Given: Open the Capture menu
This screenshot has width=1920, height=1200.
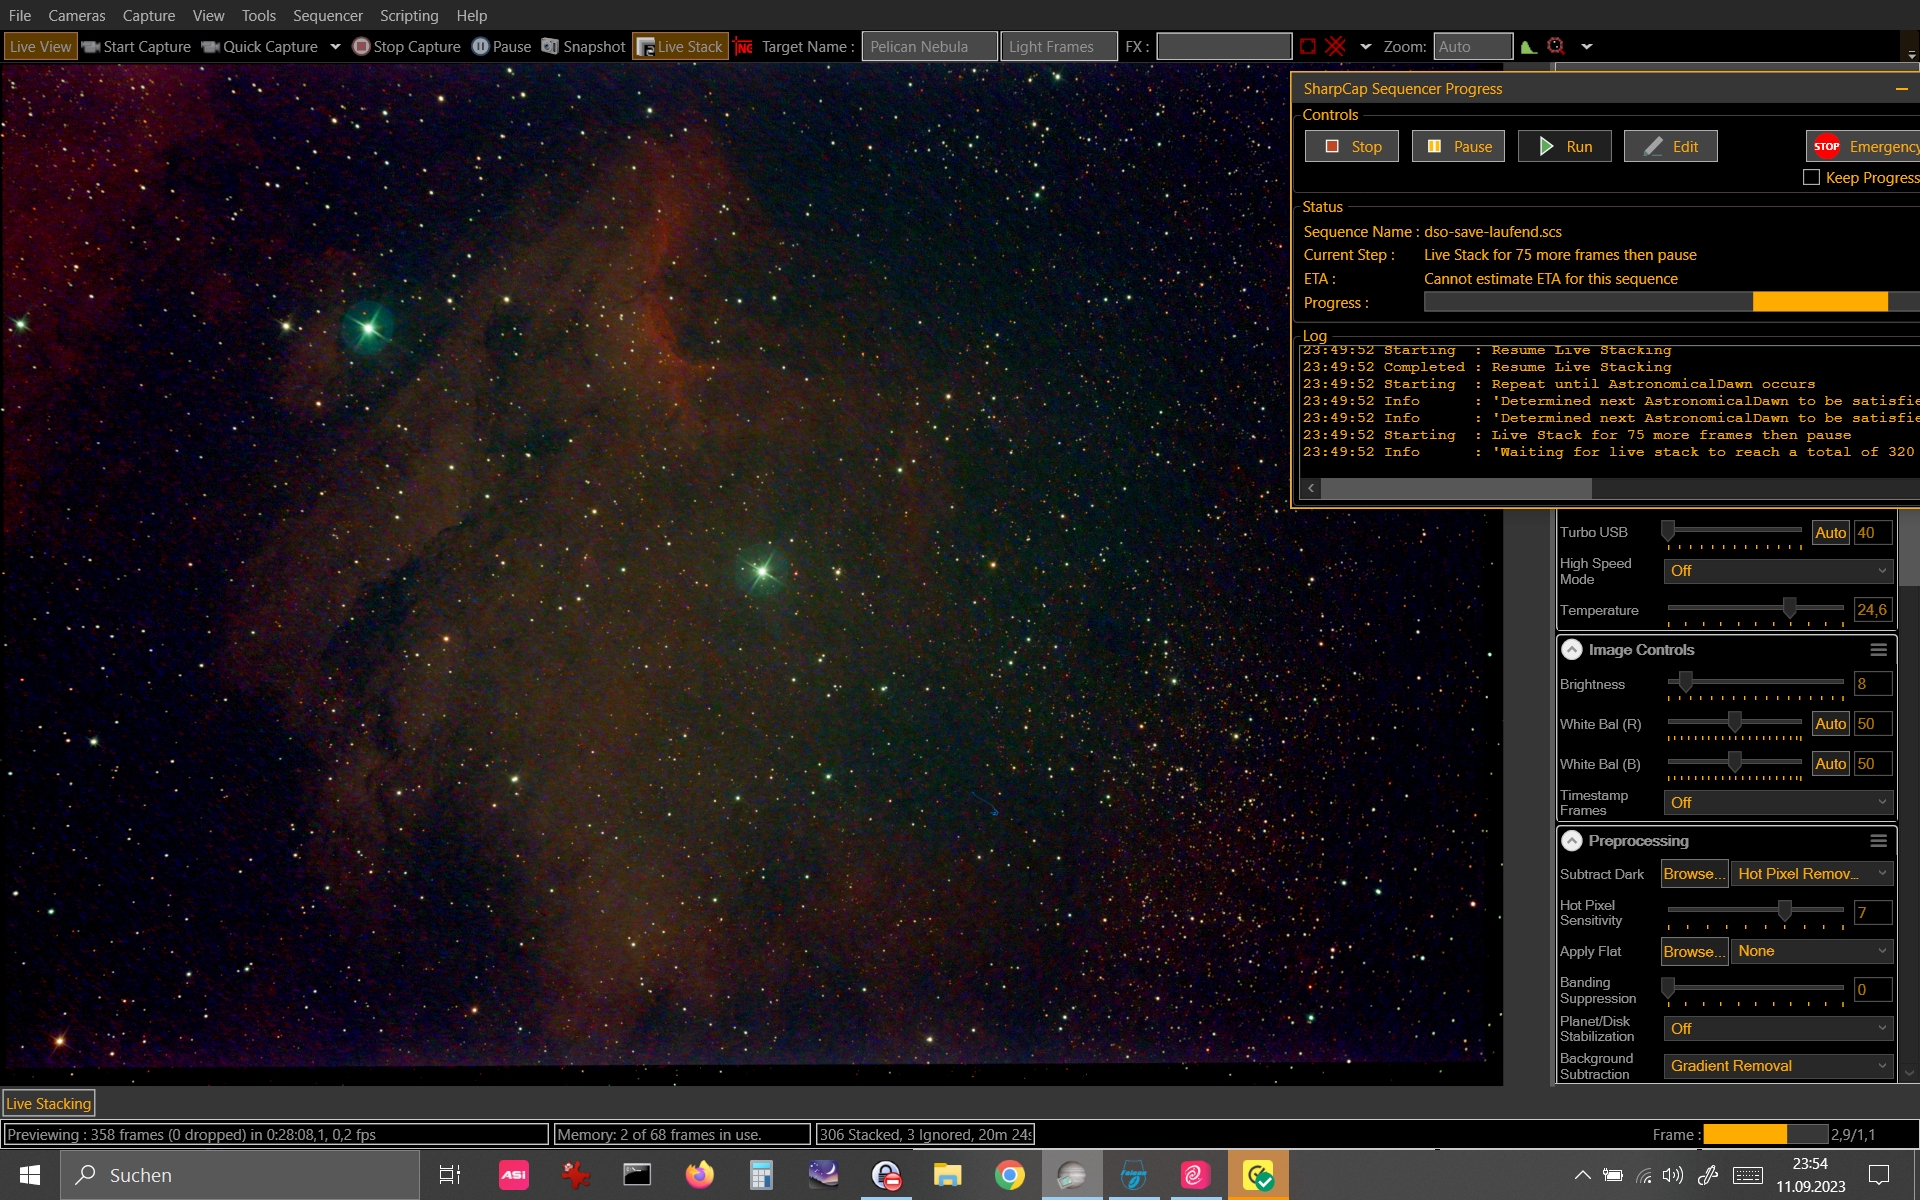Looking at the screenshot, I should (x=149, y=16).
